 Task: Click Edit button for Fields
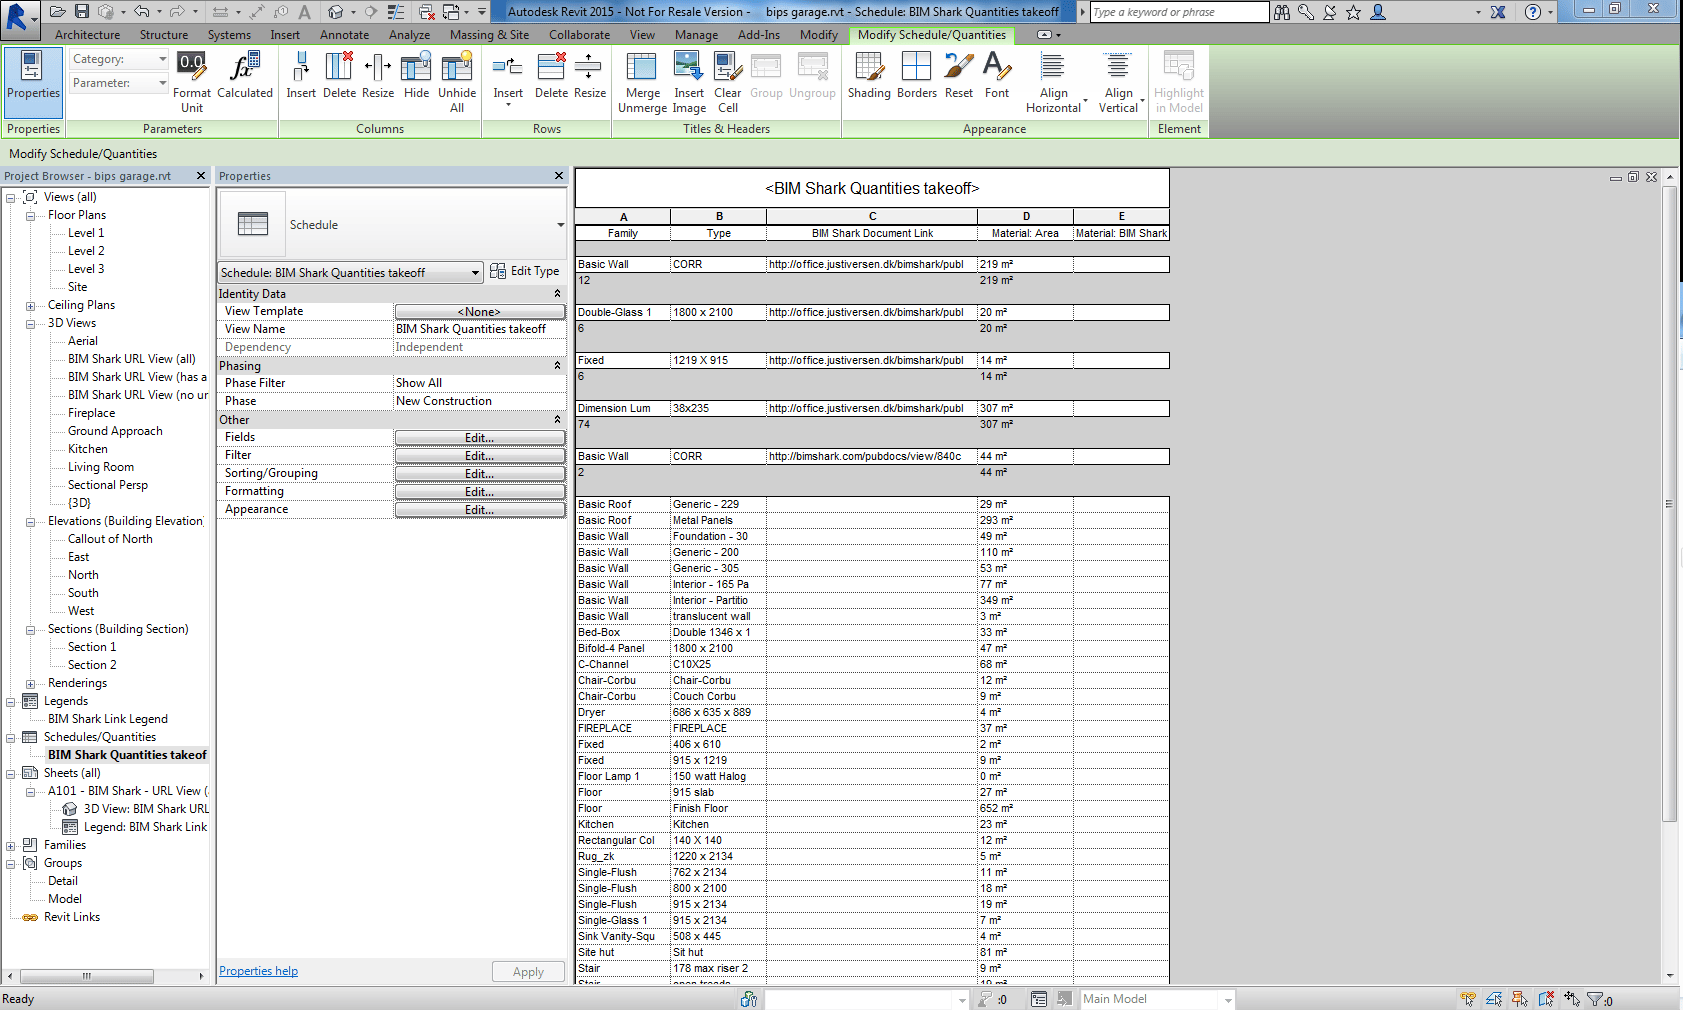pyautogui.click(x=480, y=438)
